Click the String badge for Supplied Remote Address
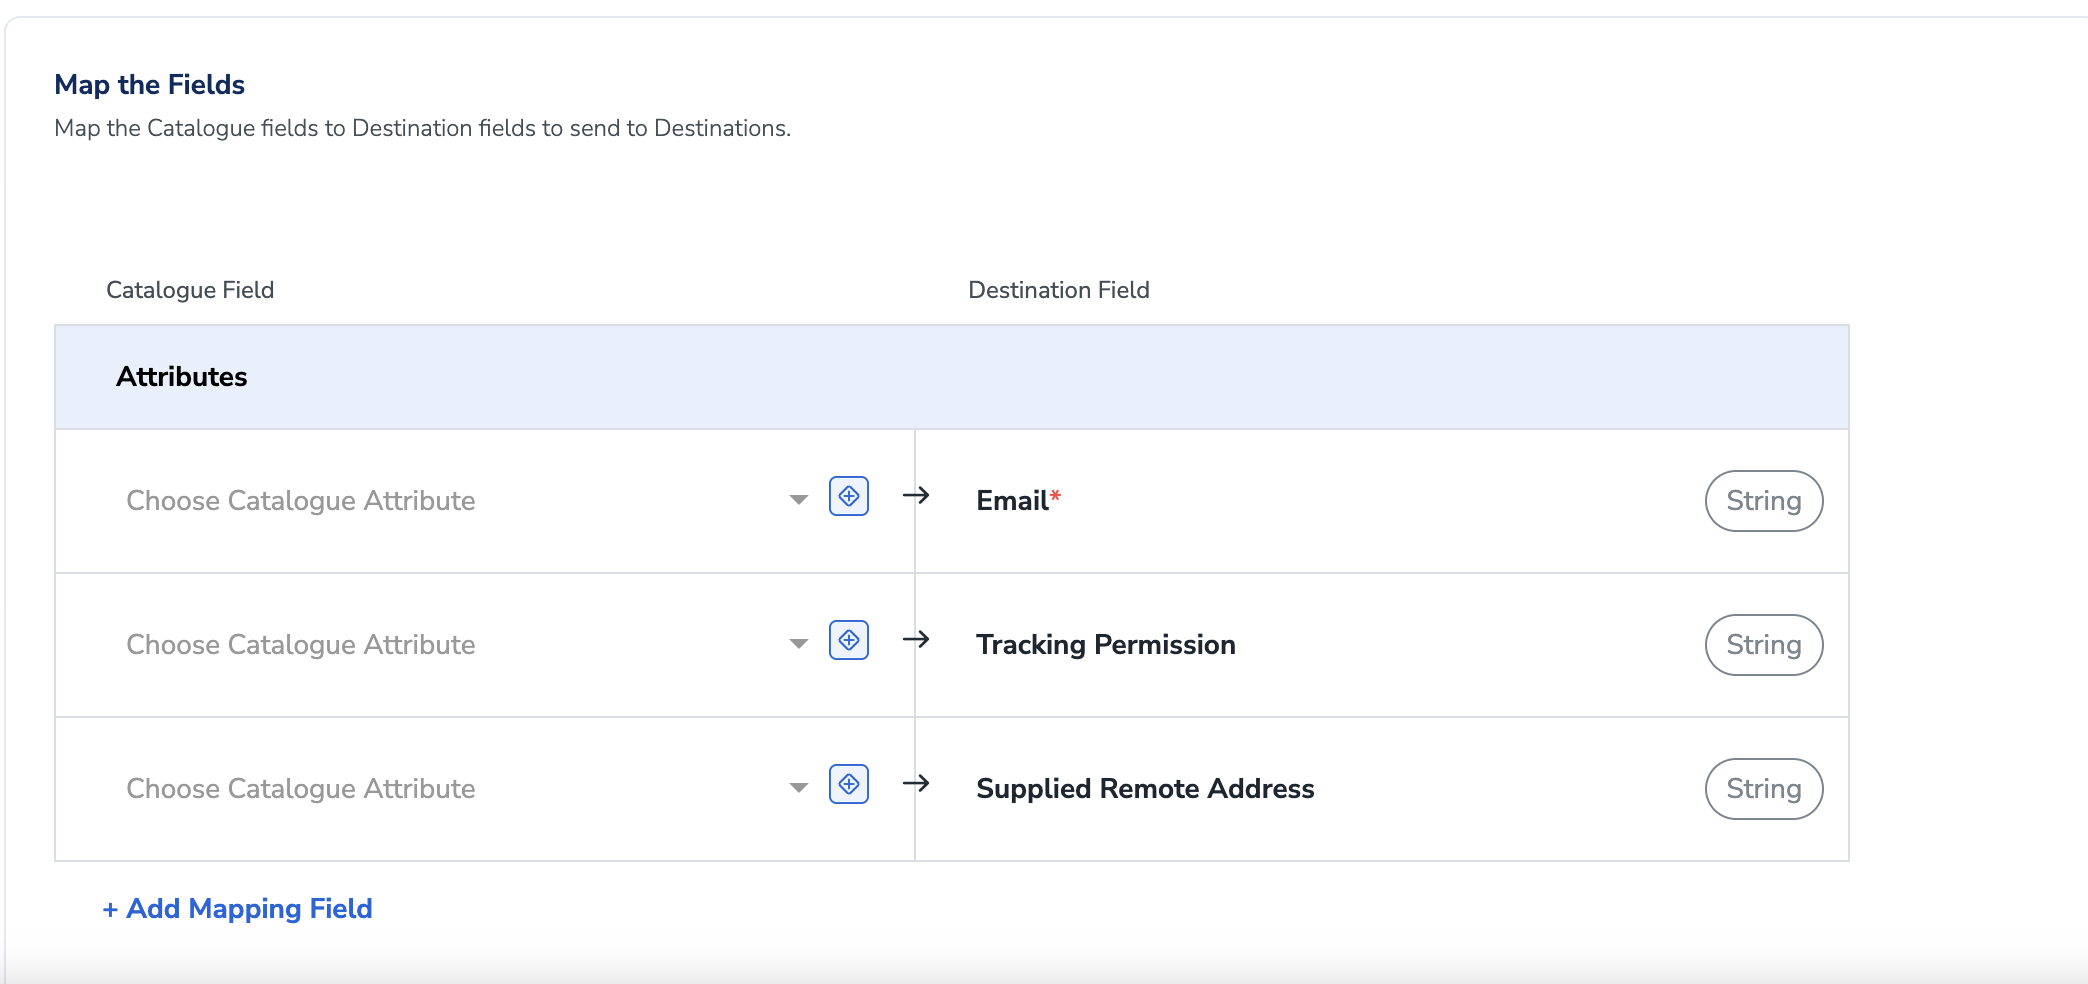Viewport: 2088px width, 984px height. (1764, 789)
